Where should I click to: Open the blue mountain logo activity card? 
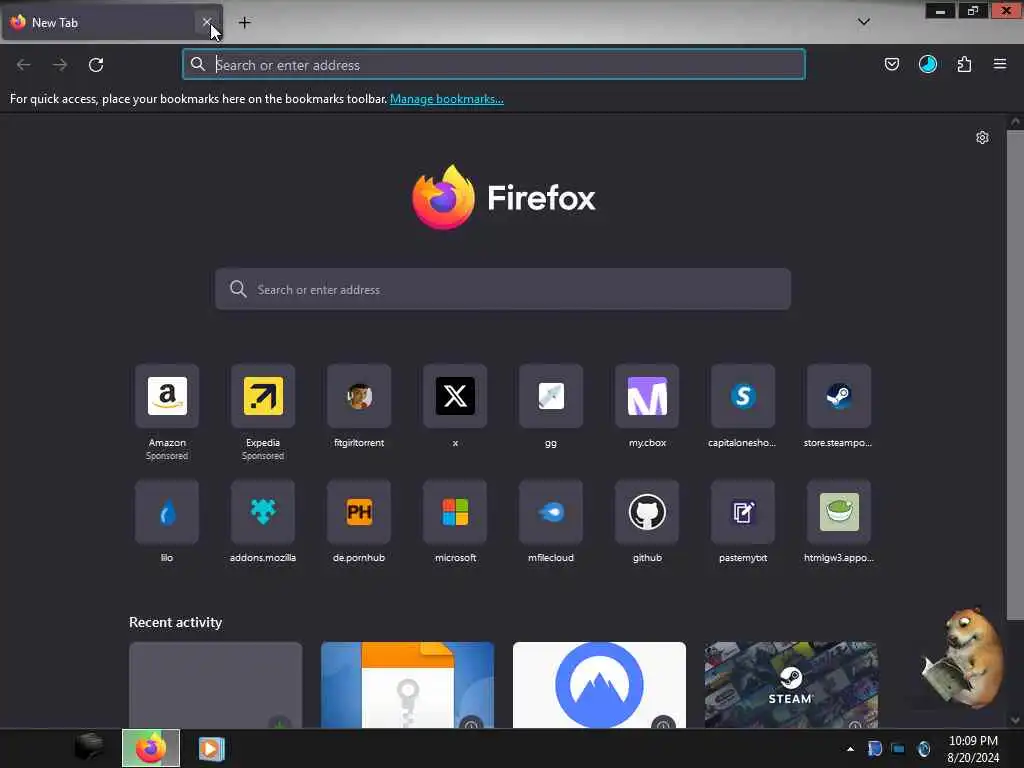pos(600,684)
